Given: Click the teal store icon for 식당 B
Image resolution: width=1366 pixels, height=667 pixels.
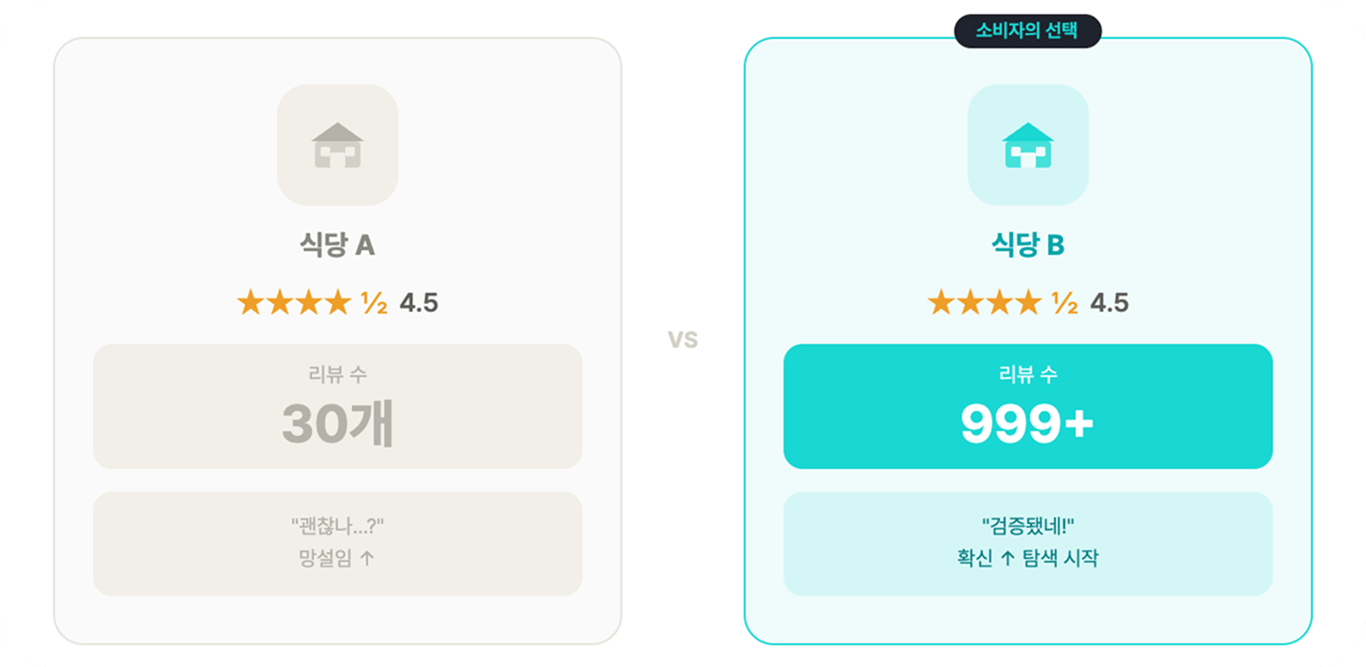Looking at the screenshot, I should (1028, 145).
